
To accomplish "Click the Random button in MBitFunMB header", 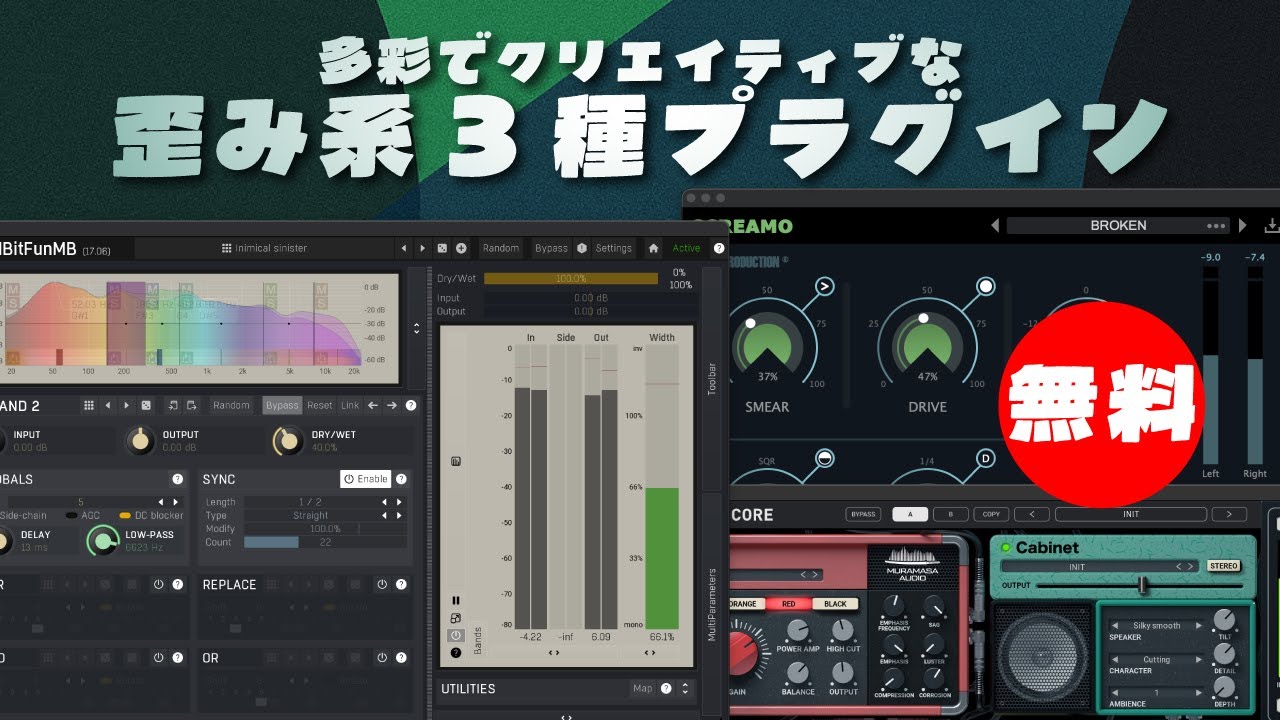I will pos(501,248).
